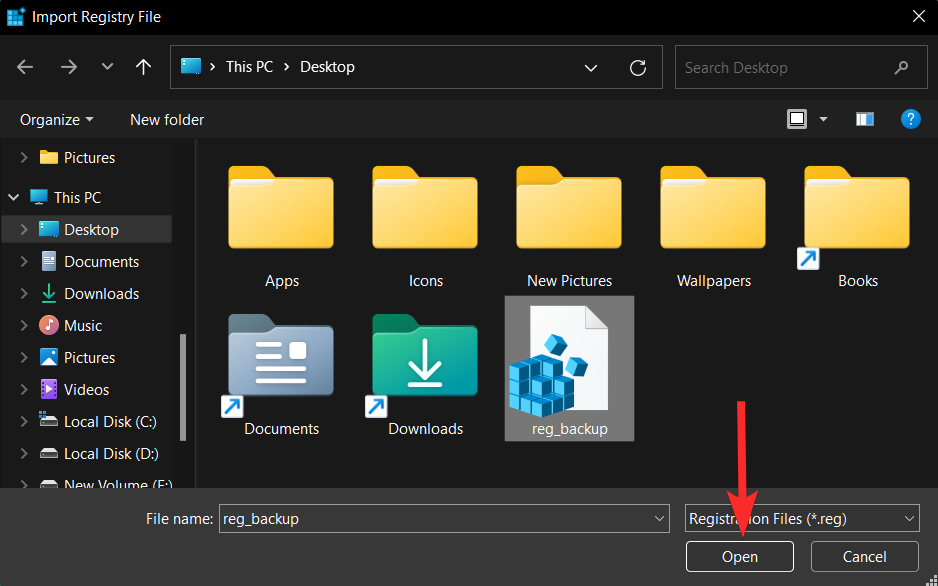938x586 pixels.
Task: Open Music in the sidebar
Action: click(83, 325)
